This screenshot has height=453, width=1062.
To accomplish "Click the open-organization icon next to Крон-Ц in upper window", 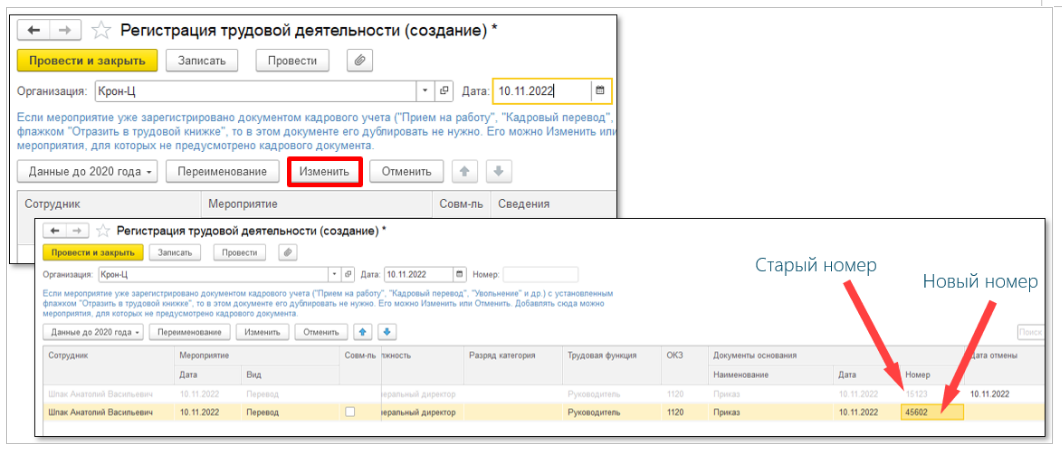I will 445,91.
